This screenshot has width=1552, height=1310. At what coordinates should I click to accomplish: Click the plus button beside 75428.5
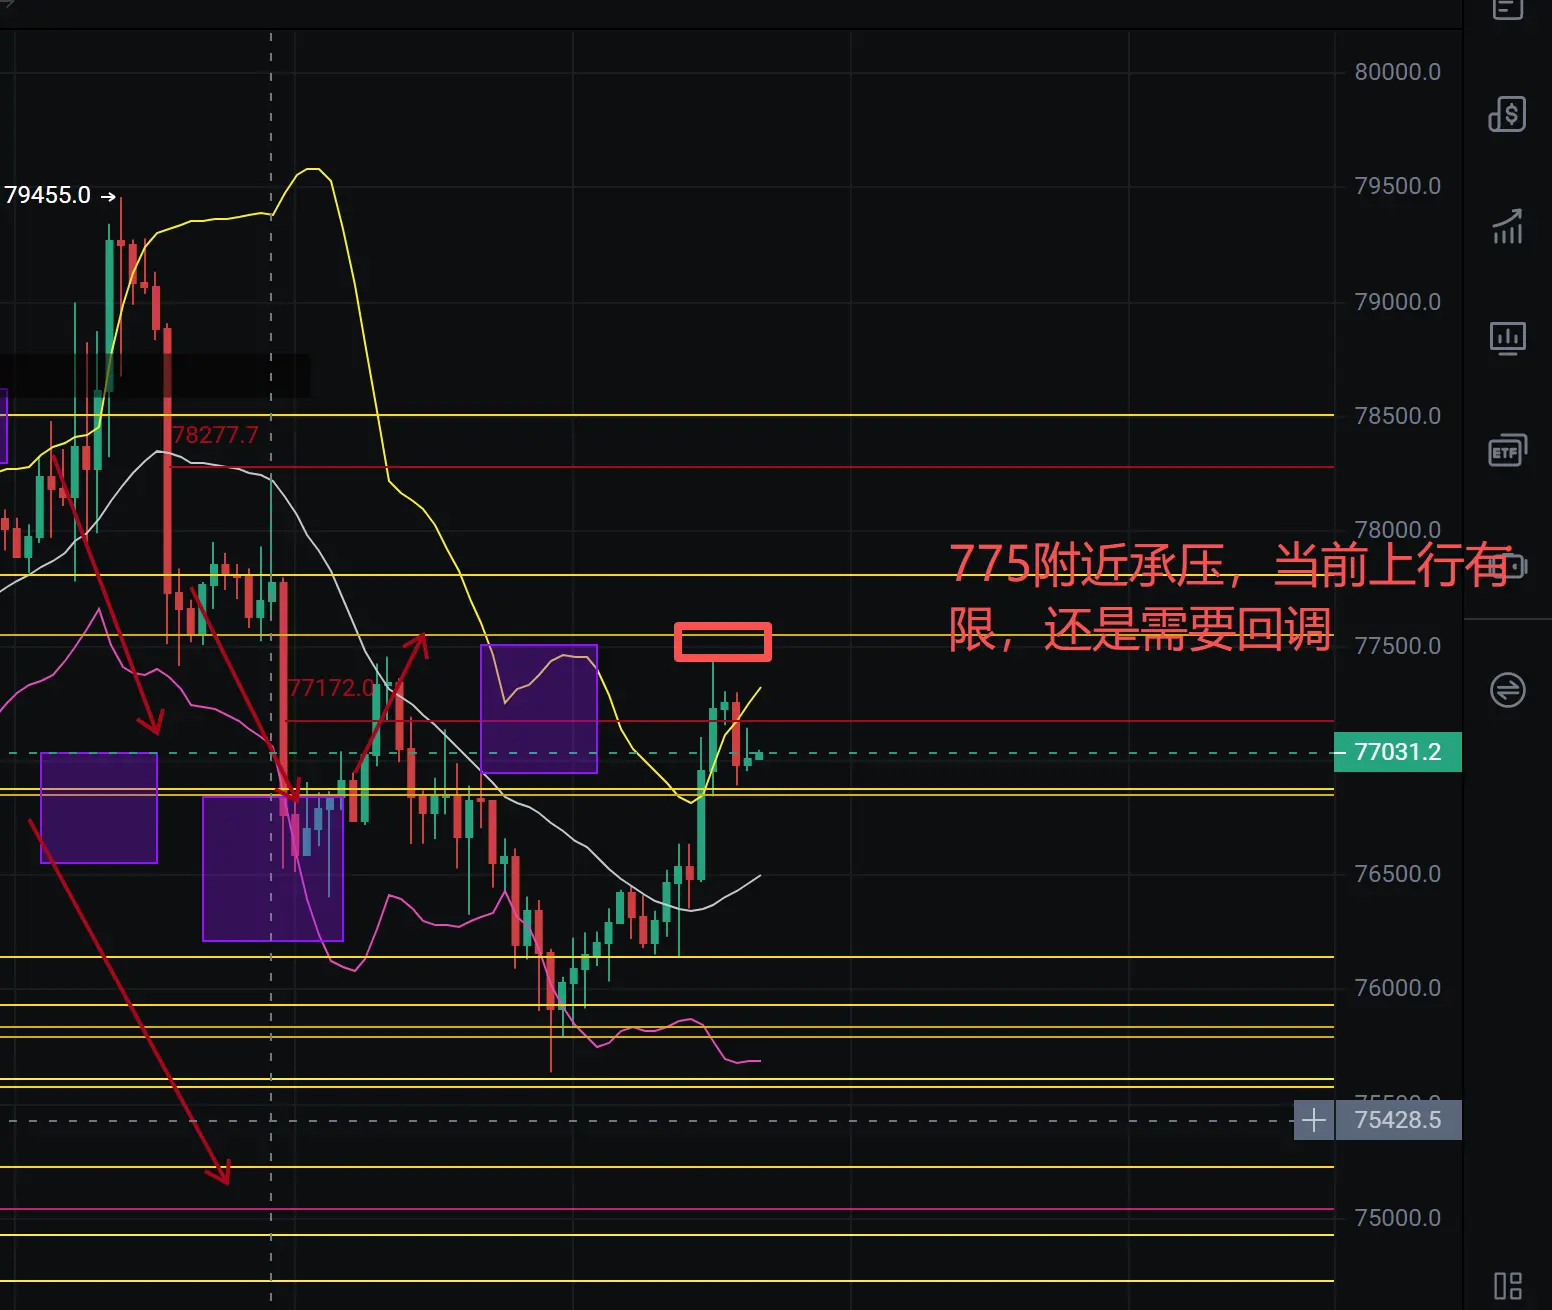click(1314, 1120)
